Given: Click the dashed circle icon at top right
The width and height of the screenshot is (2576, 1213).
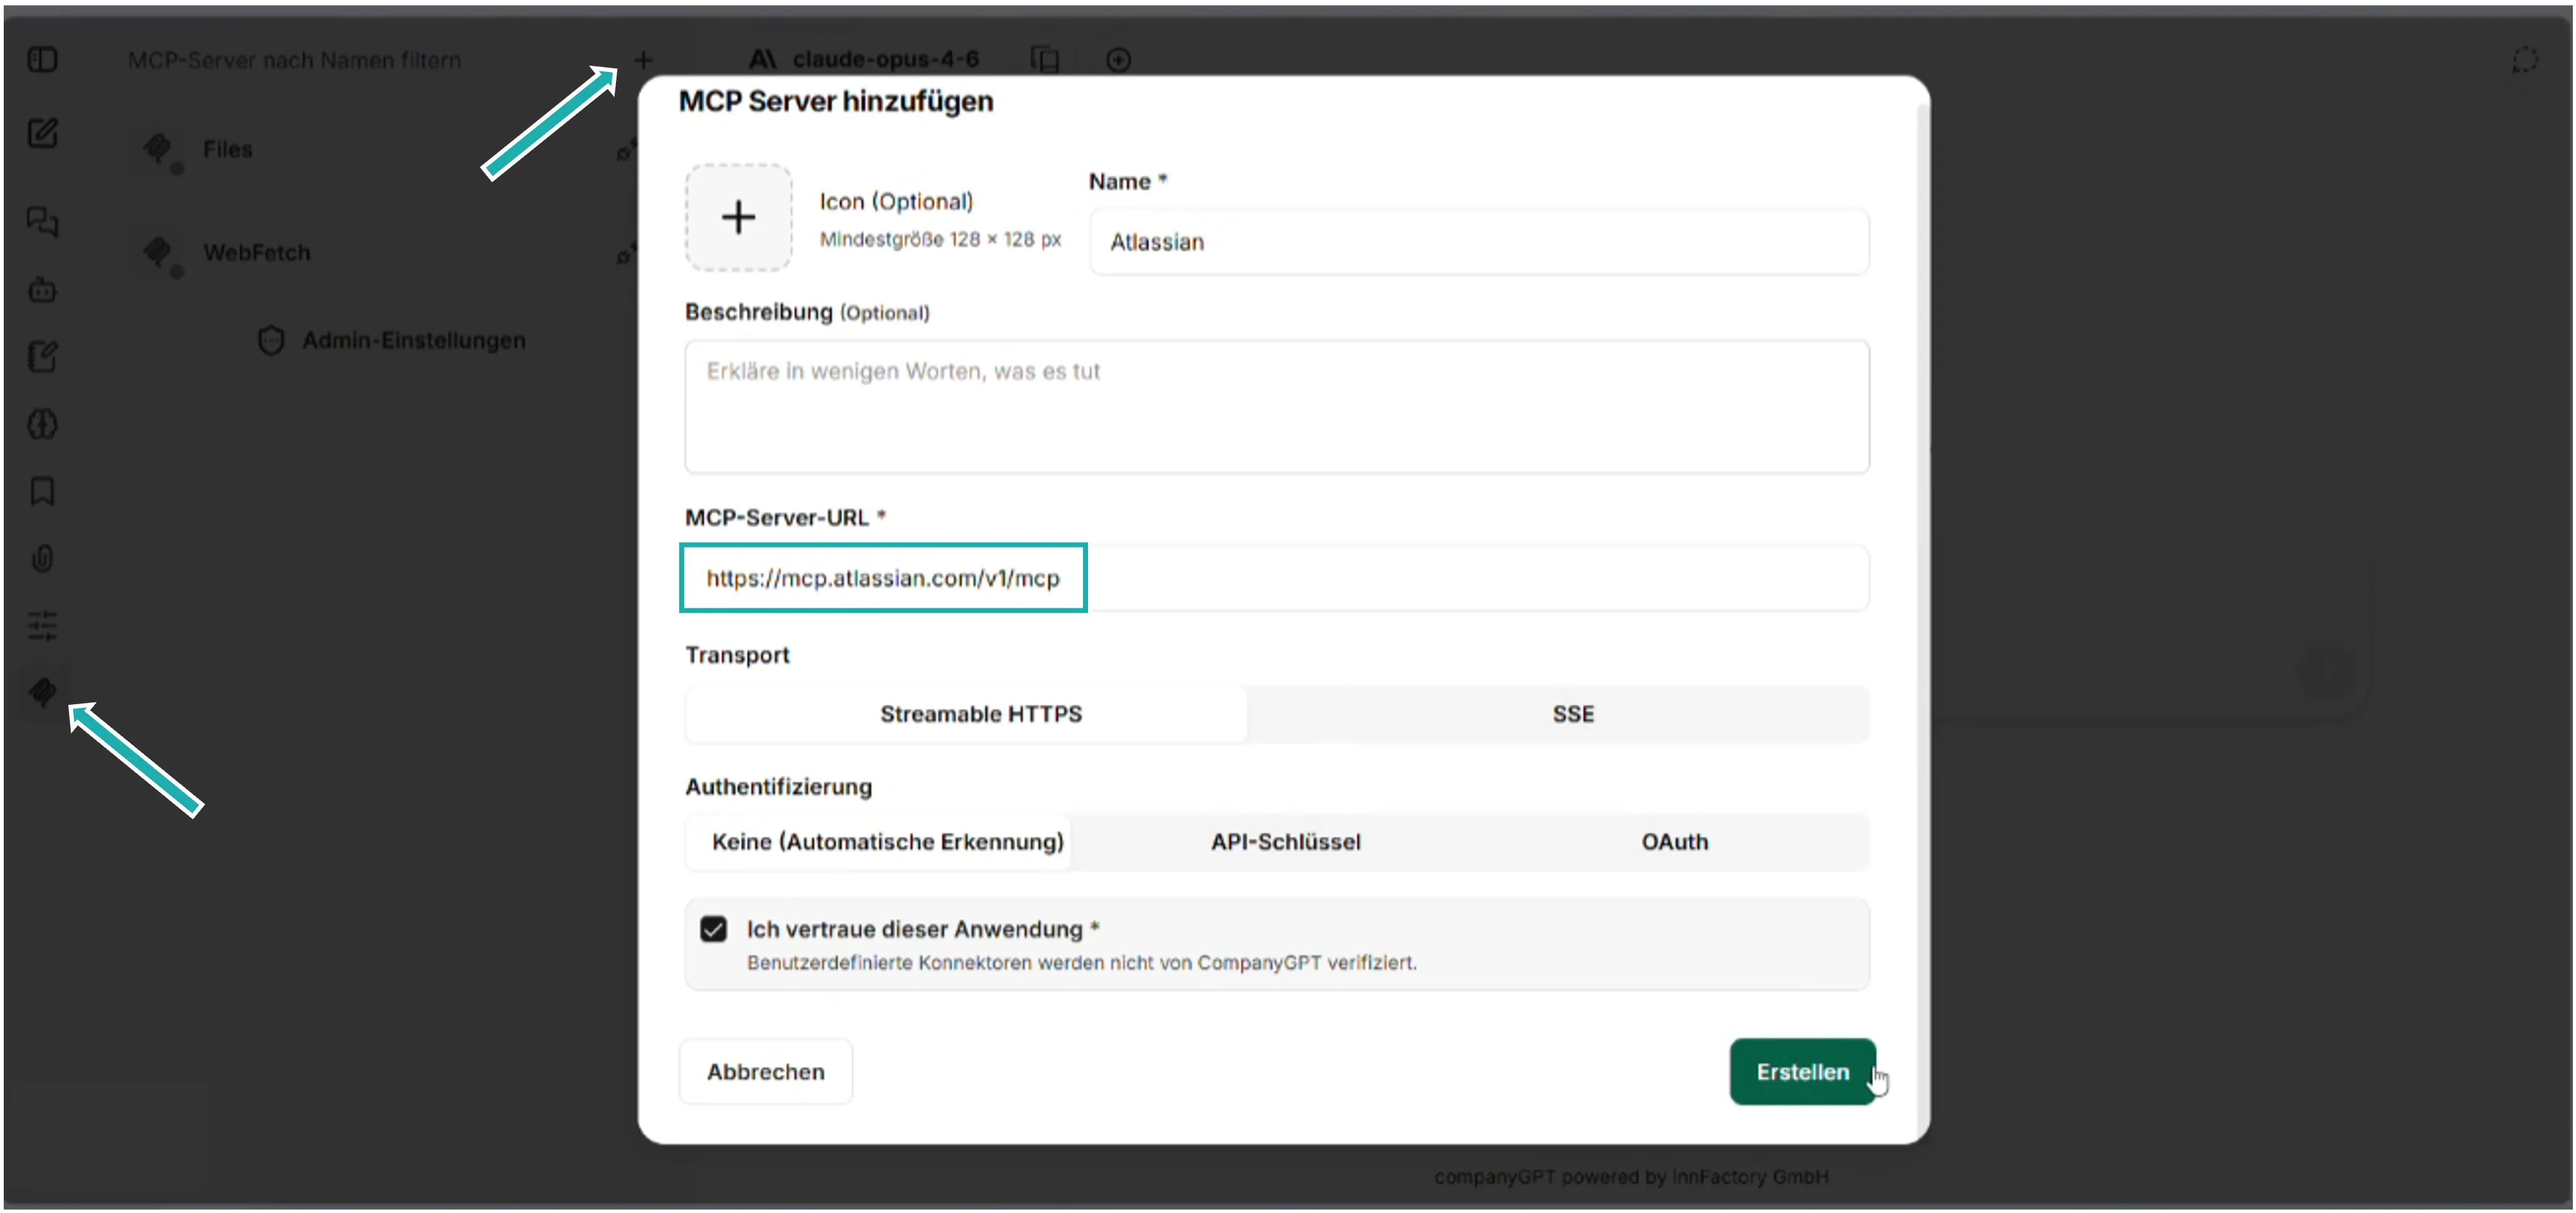Looking at the screenshot, I should [x=2525, y=60].
